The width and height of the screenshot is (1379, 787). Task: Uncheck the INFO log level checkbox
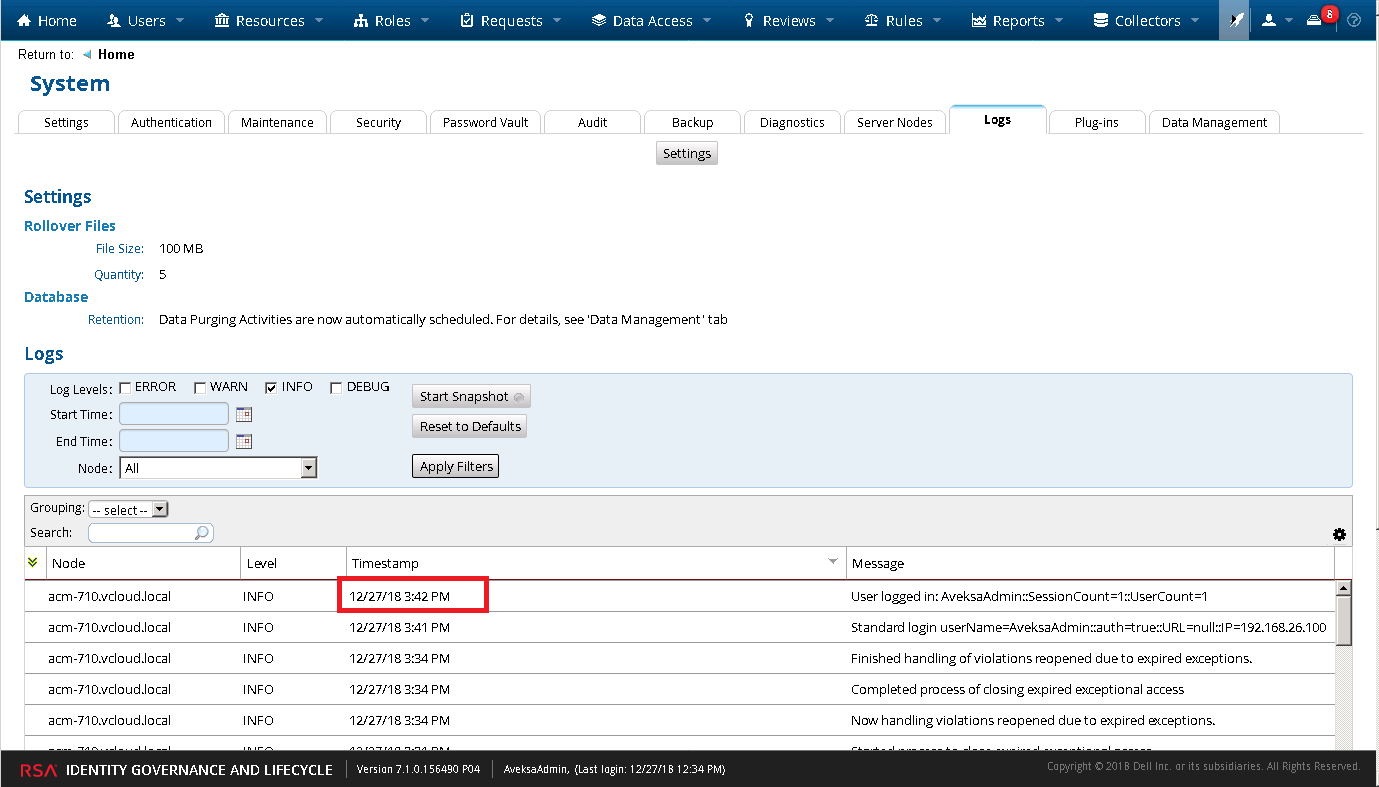pyautogui.click(x=271, y=388)
